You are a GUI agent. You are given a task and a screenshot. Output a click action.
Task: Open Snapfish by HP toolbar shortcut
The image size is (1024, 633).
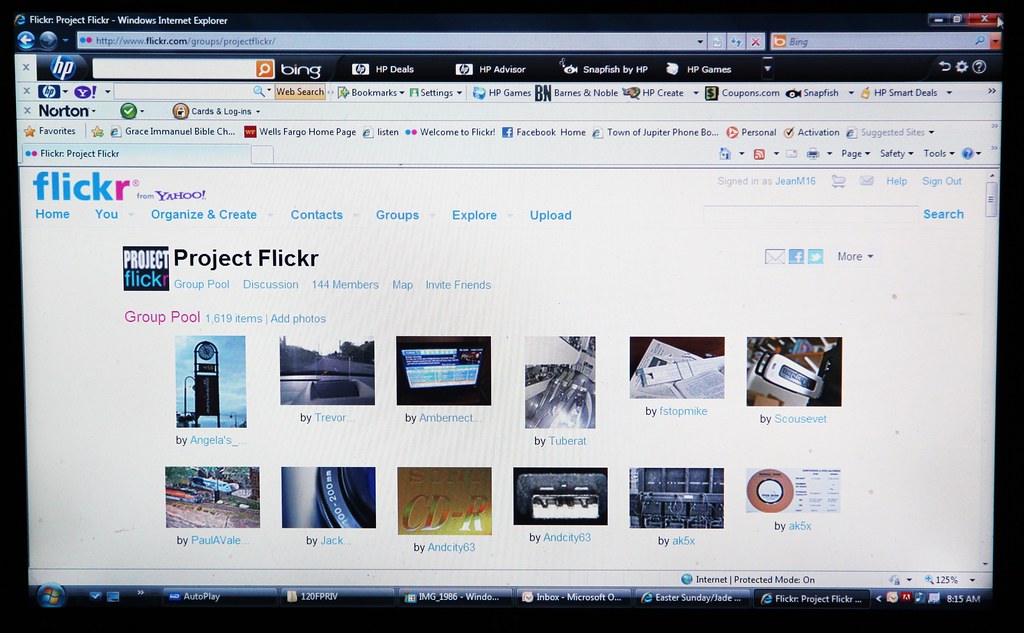click(604, 69)
